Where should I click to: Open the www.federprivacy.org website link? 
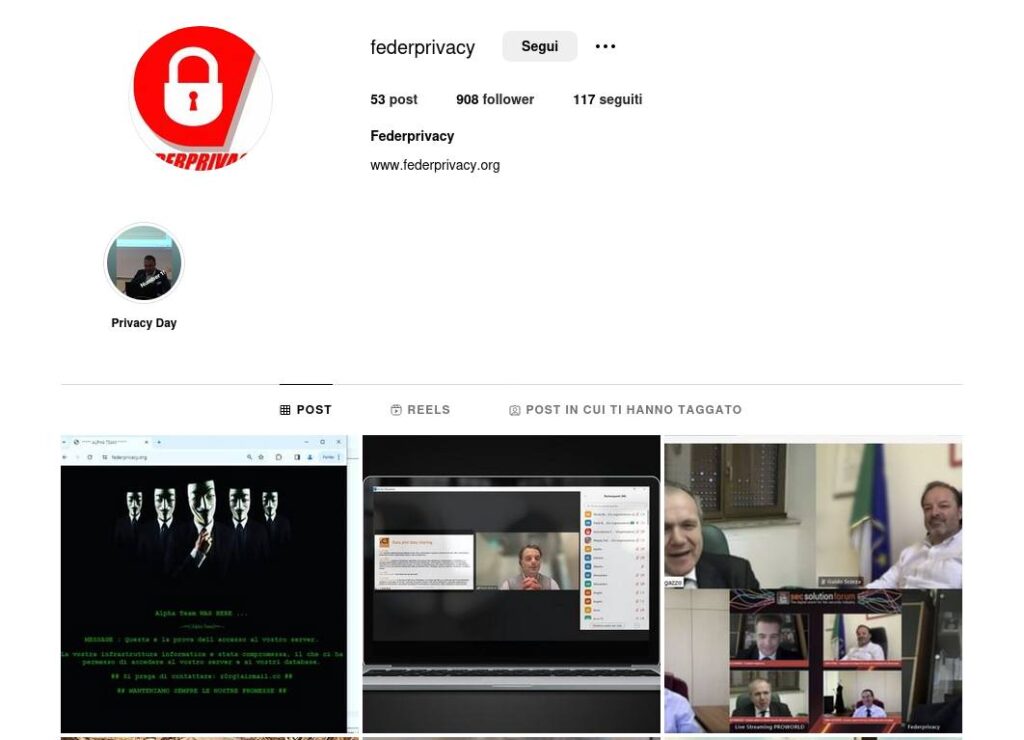(435, 165)
